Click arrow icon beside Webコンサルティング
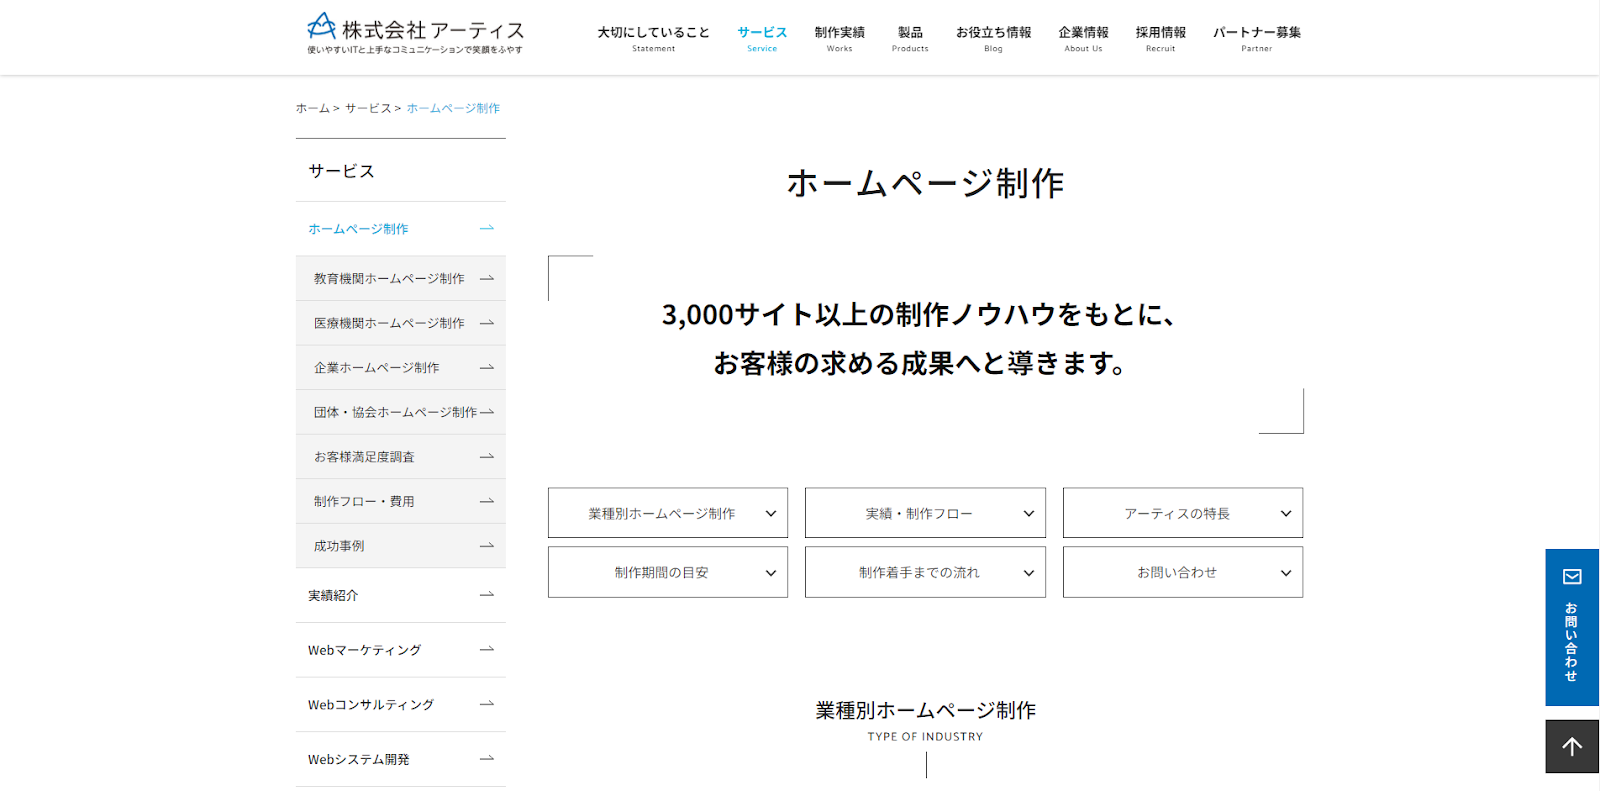 487,705
